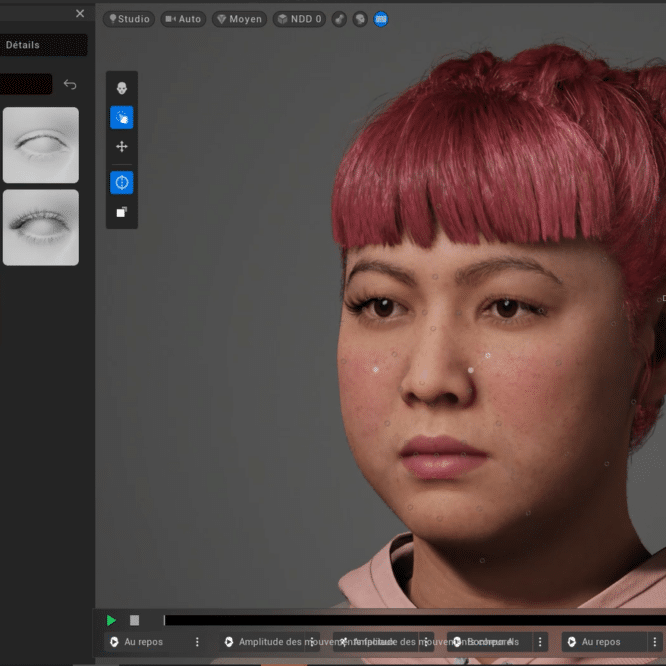
Task: Select the skull-shaped Blend tool
Action: click(x=122, y=88)
